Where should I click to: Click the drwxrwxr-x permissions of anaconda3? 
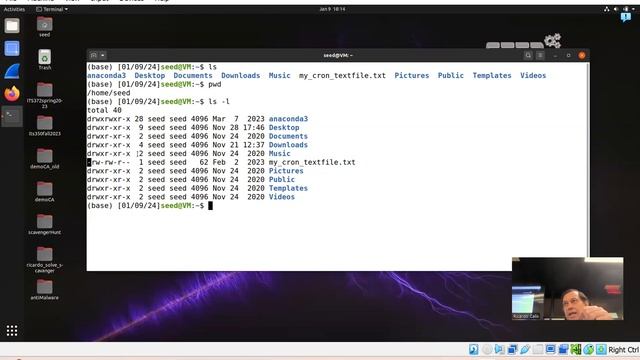point(109,119)
